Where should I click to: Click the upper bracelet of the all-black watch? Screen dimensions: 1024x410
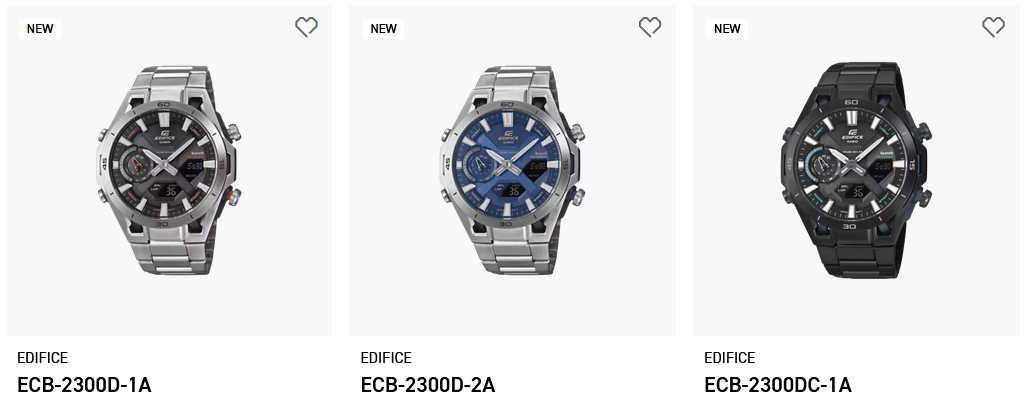pos(856,76)
